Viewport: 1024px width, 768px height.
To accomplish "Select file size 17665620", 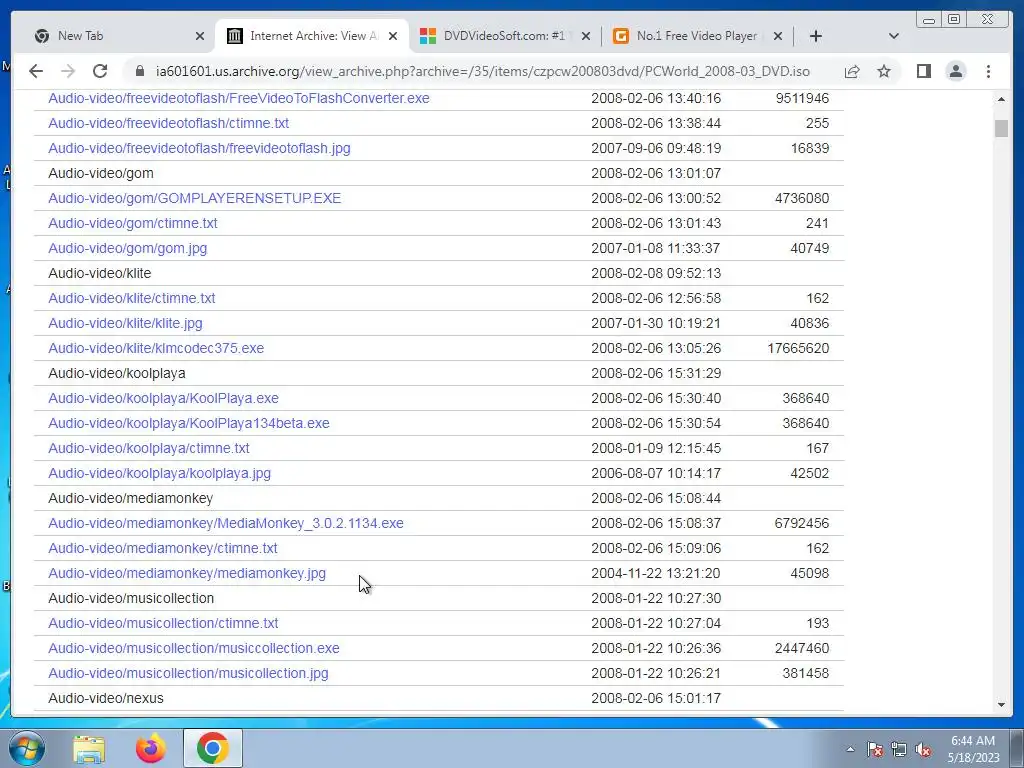I will pos(798,348).
